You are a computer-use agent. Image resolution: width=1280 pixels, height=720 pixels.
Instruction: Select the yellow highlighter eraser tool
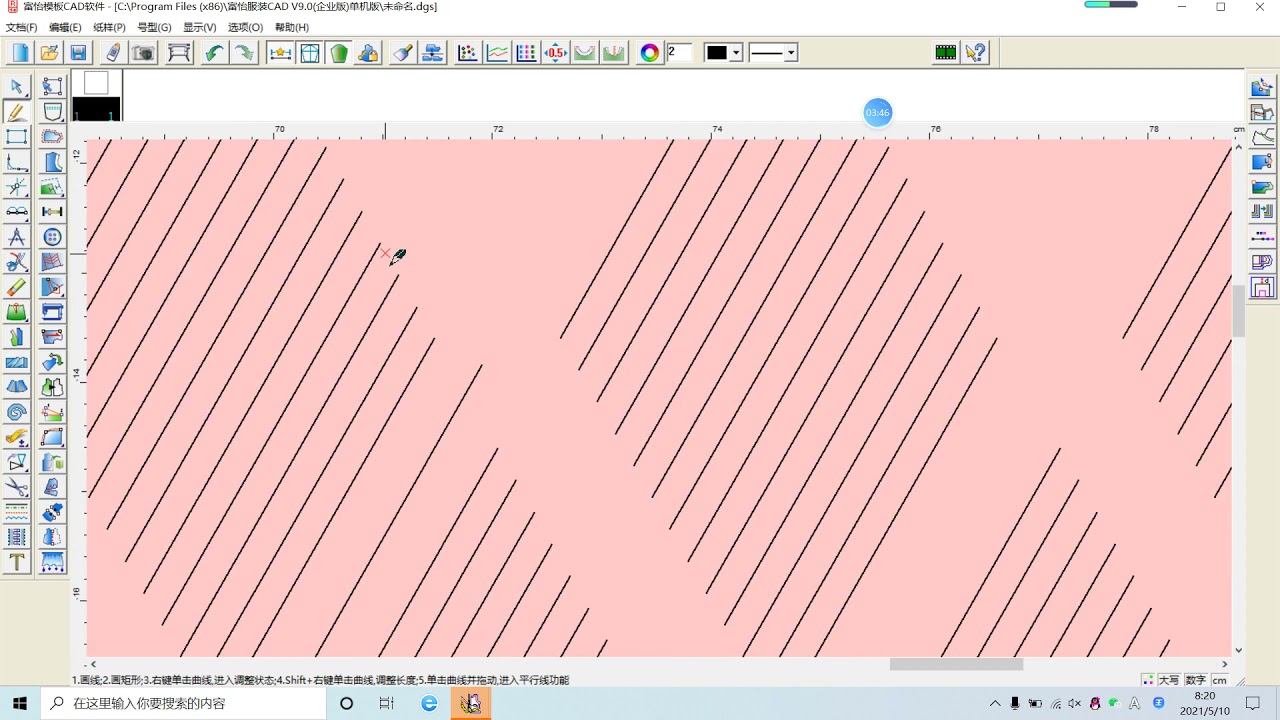click(x=17, y=287)
